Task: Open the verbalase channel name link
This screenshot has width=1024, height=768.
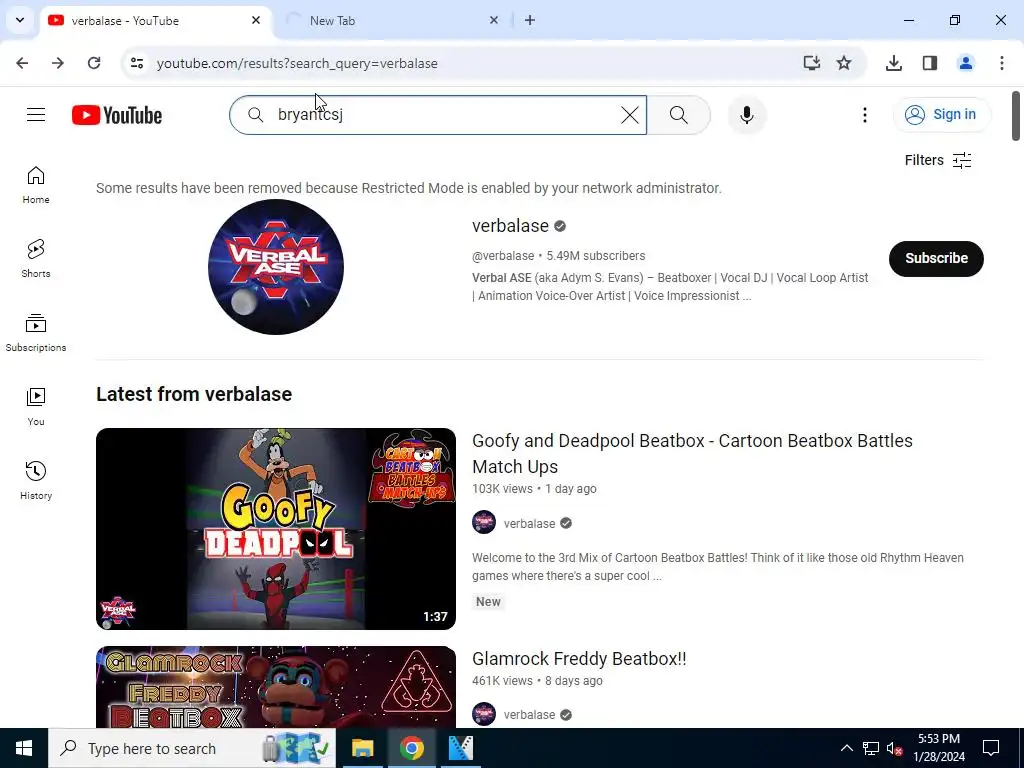Action: pyautogui.click(x=510, y=225)
